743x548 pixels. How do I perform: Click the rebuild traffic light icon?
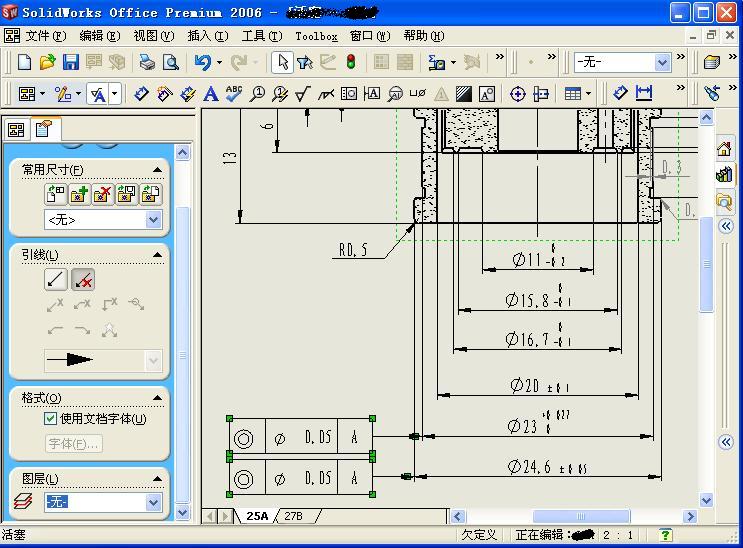coord(350,62)
